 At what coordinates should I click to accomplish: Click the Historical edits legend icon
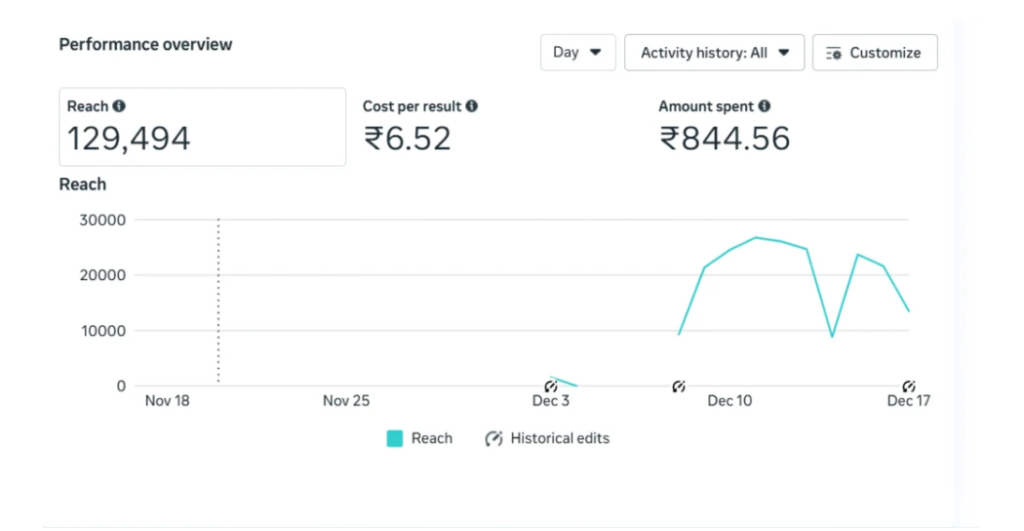tap(494, 438)
